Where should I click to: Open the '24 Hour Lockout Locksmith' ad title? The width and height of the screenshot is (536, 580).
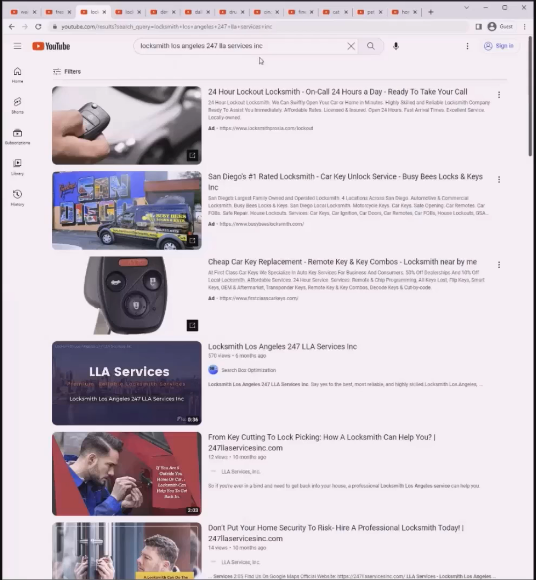click(337, 92)
